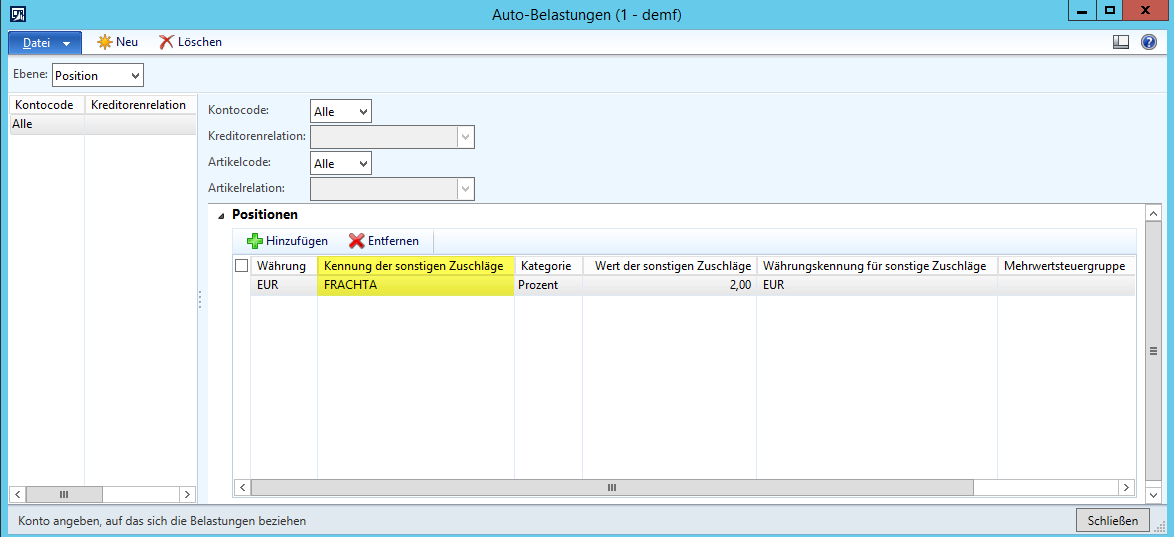Expand the Kontocode dropdown
Image resolution: width=1174 pixels, height=537 pixels.
click(x=341, y=111)
